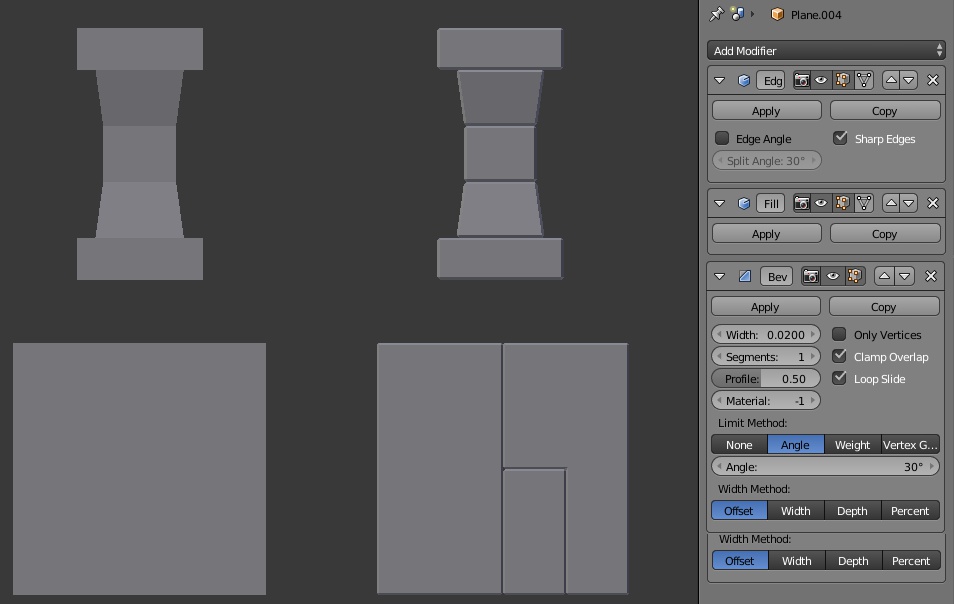Apply the Edg modifier

(x=767, y=111)
